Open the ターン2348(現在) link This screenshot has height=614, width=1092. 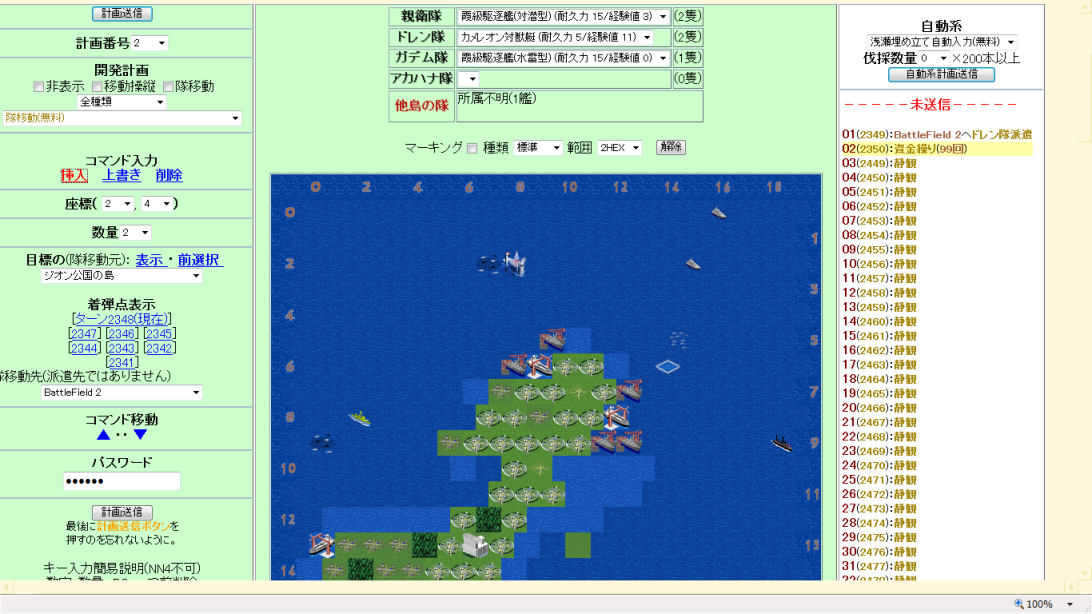[x=122, y=319]
